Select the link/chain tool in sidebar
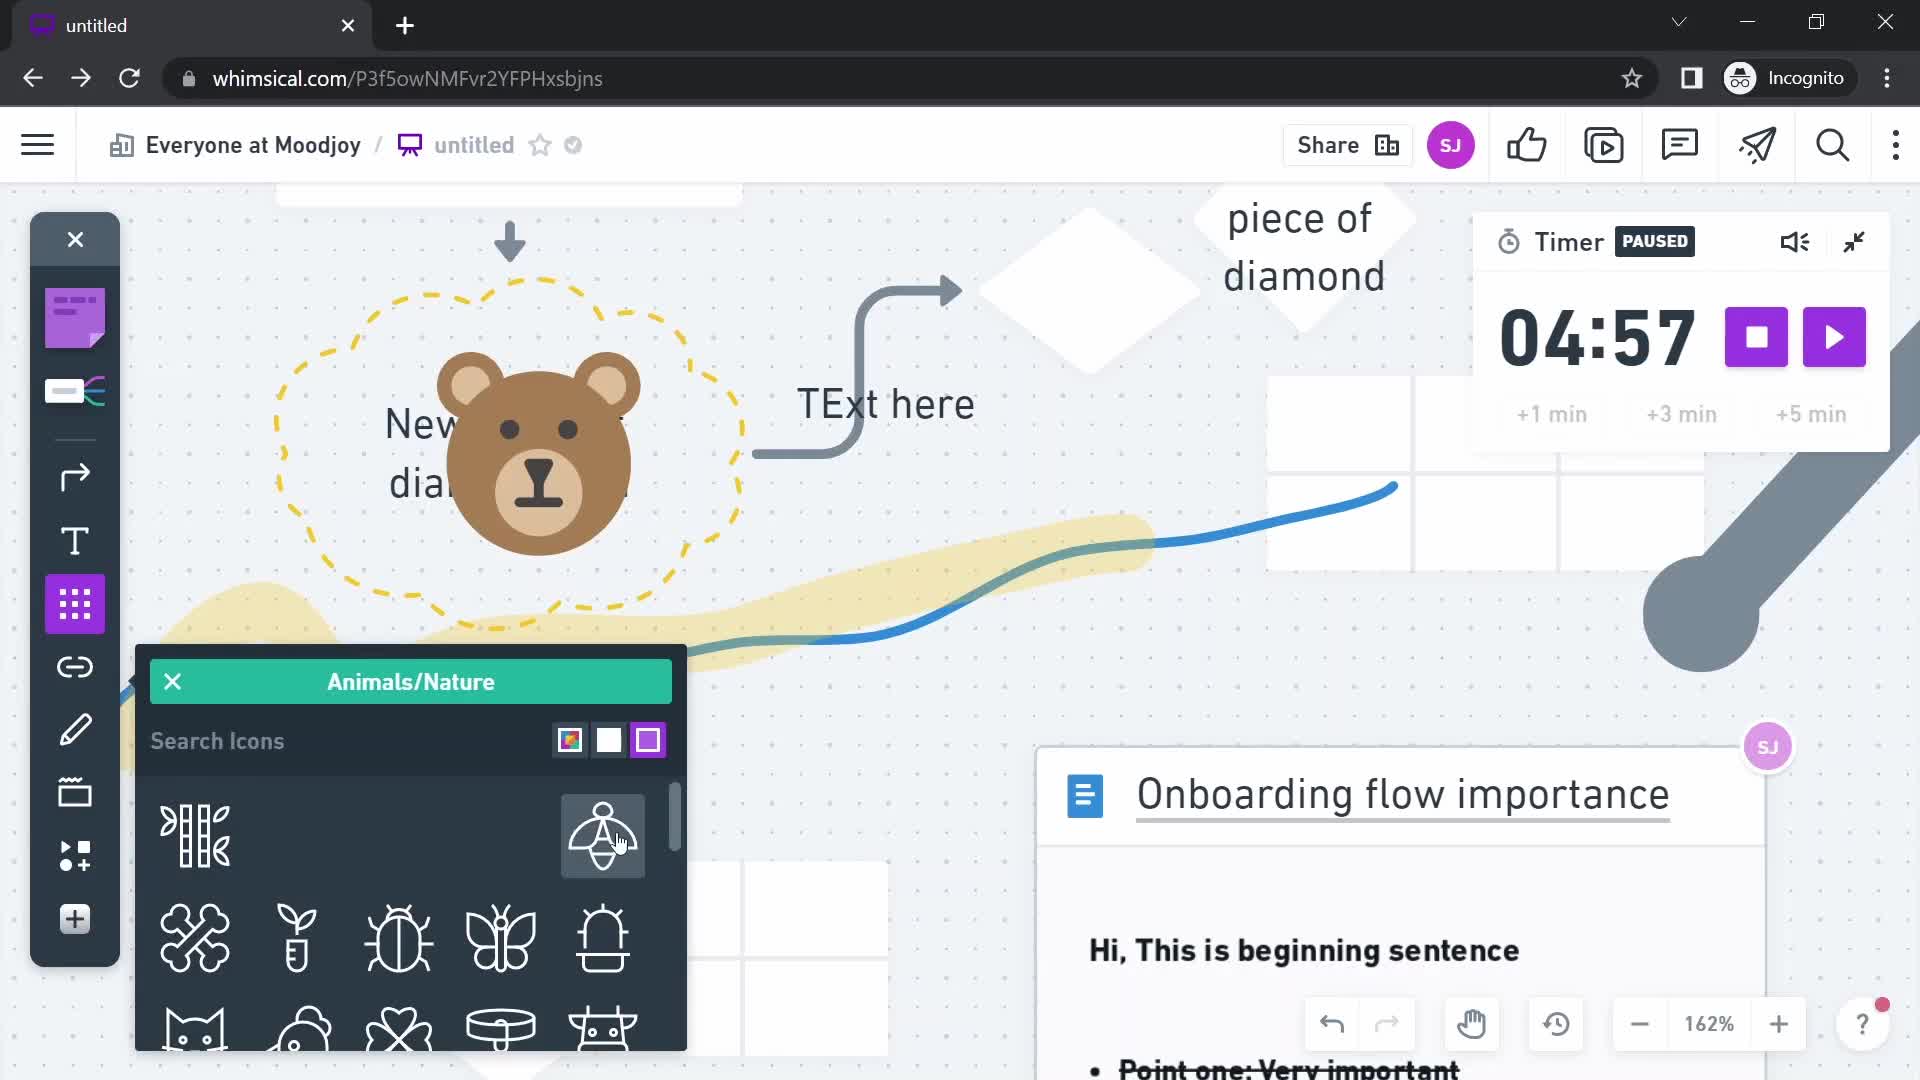This screenshot has height=1080, width=1920. pyautogui.click(x=75, y=667)
